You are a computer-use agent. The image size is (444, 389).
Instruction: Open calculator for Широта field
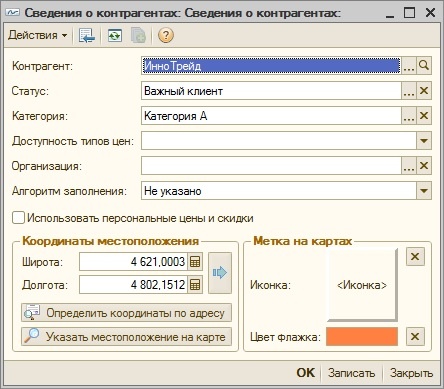tap(195, 262)
